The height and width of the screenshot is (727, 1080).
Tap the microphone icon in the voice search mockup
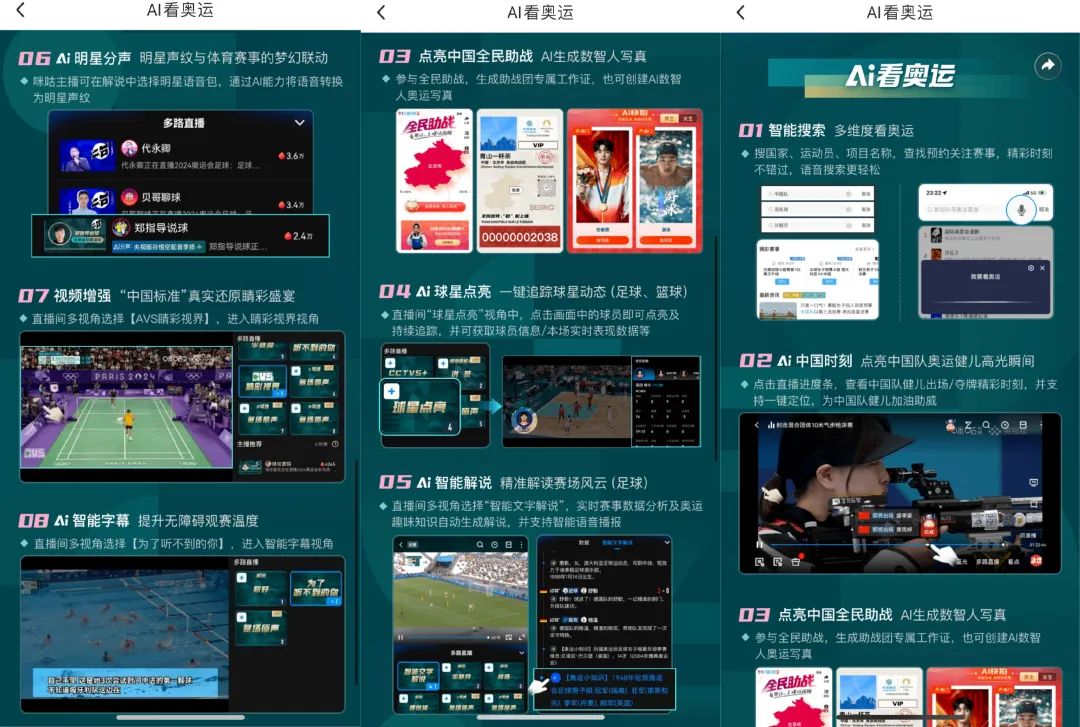pyautogui.click(x=1021, y=209)
